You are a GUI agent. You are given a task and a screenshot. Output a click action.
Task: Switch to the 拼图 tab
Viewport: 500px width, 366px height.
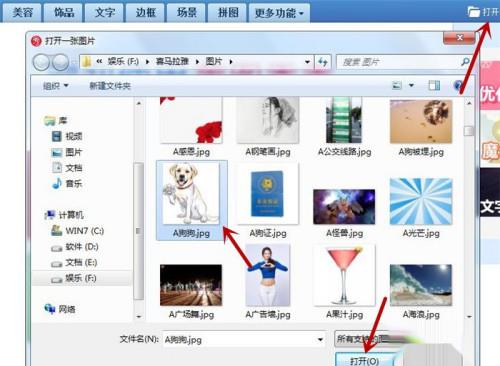[228, 13]
